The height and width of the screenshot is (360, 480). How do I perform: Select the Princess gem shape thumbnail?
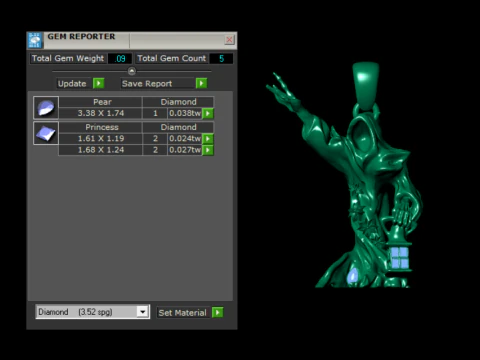(x=46, y=133)
